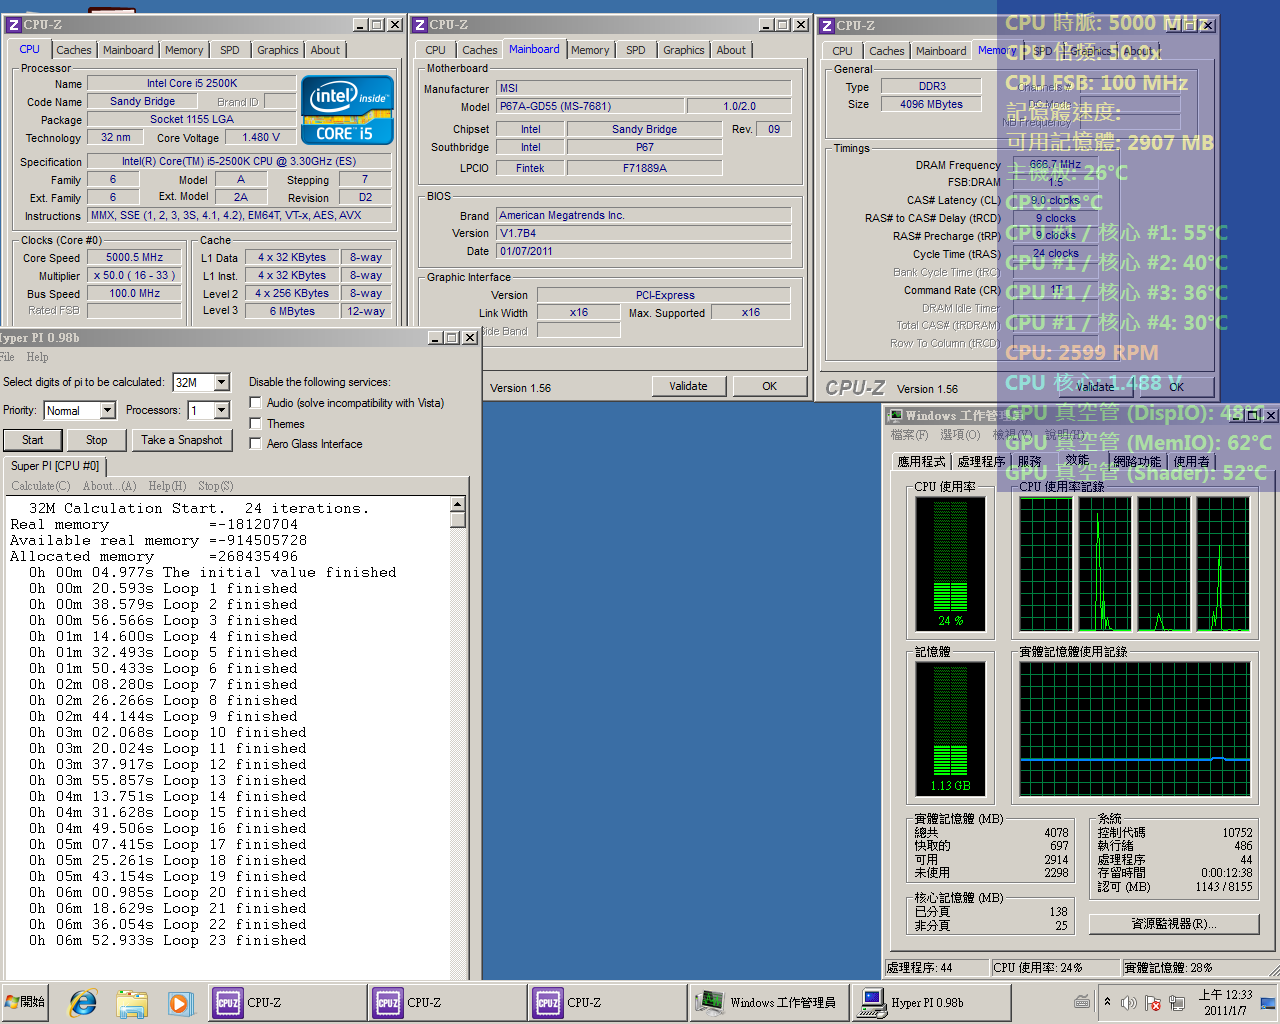Click the Core Speed 5000.5 MHz field
Screen dimensions: 1280x1024
pyautogui.click(x=134, y=257)
